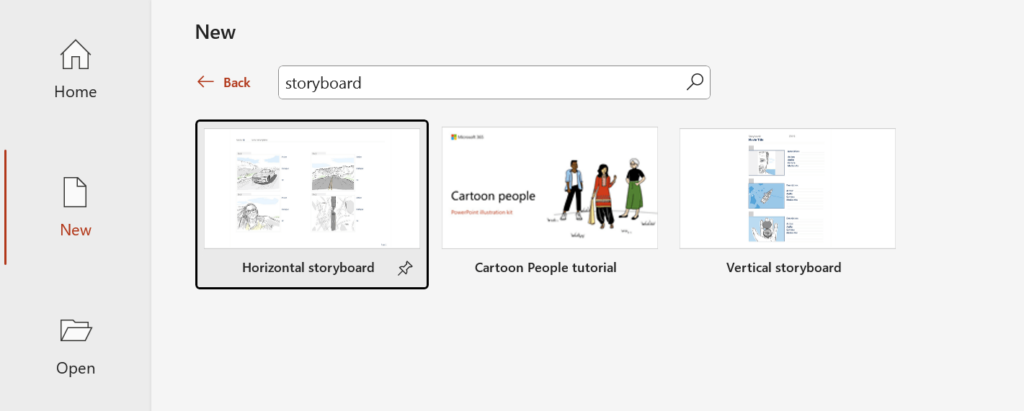The height and width of the screenshot is (411, 1024).
Task: Click the Vertical storyboard caption text
Action: [783, 268]
